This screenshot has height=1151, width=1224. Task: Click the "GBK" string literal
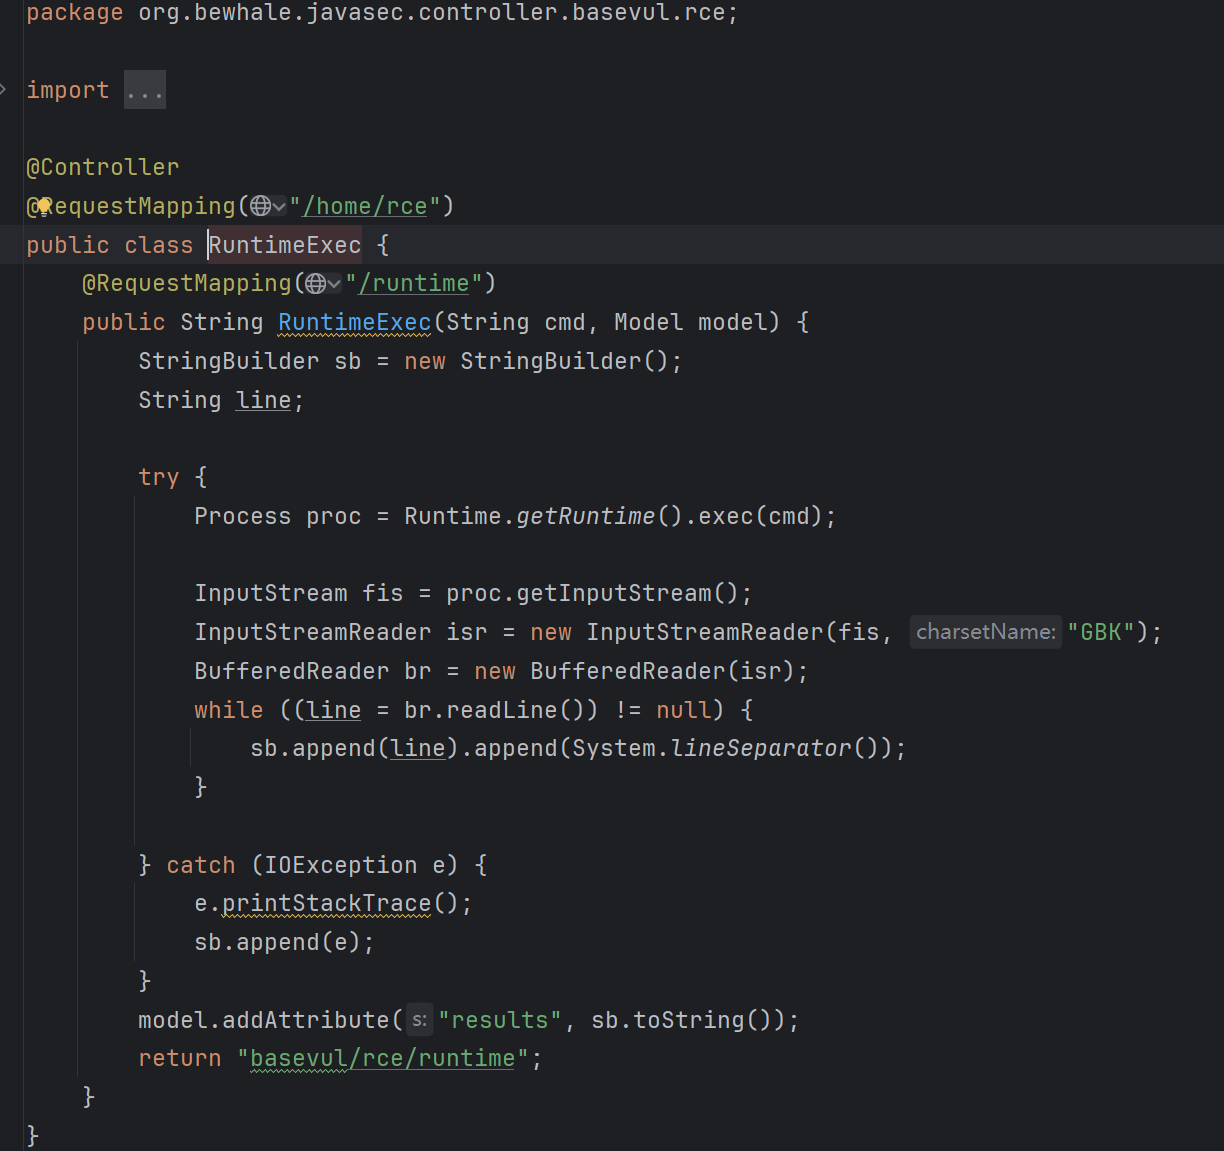(x=1101, y=632)
